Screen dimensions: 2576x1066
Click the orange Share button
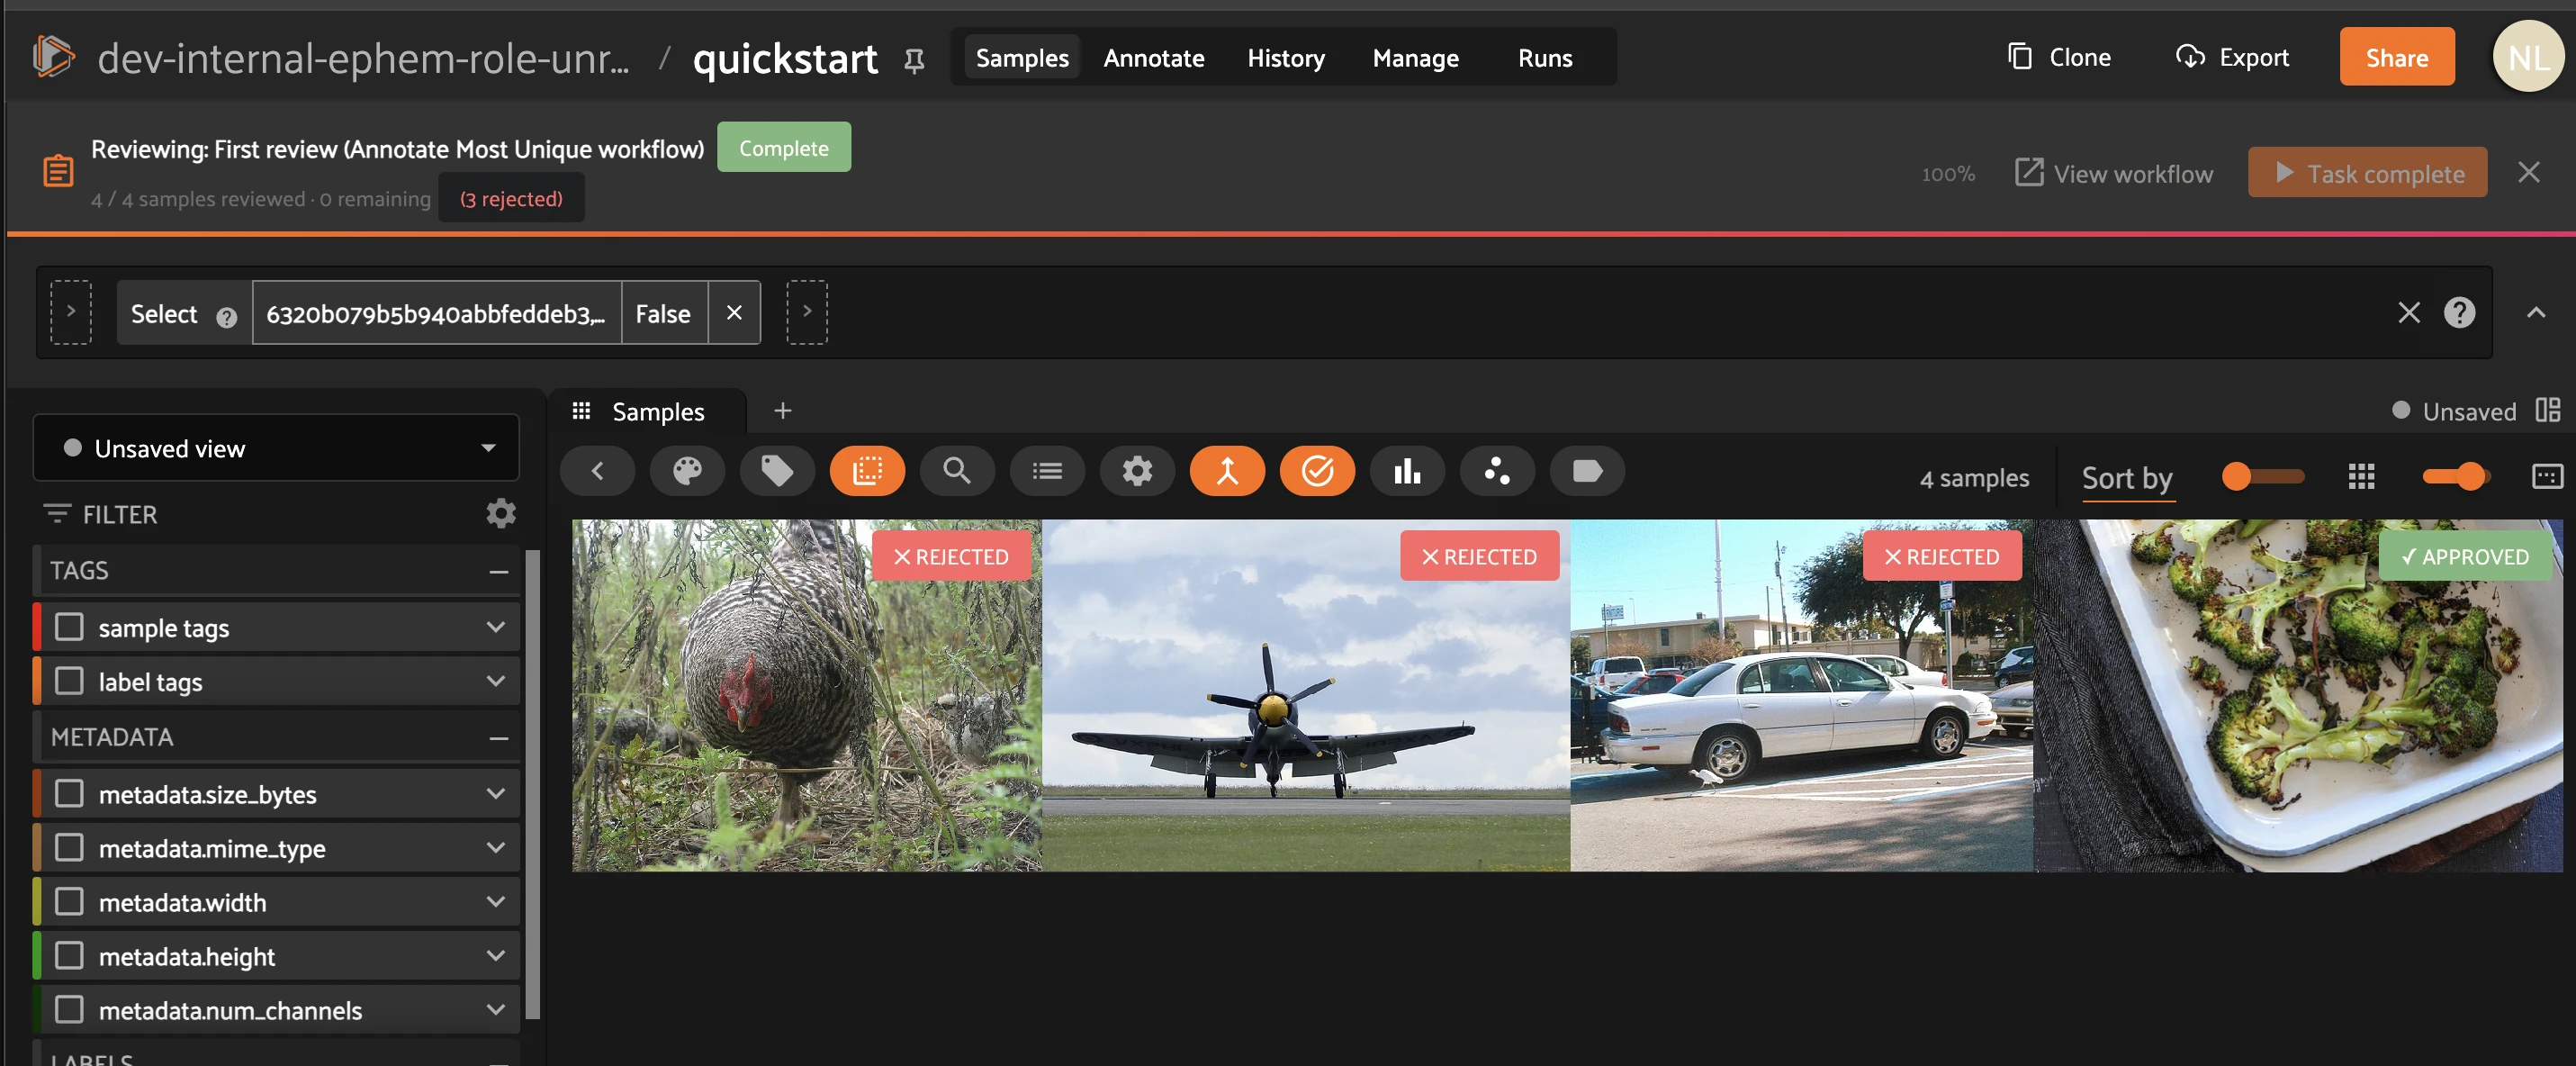click(2396, 57)
